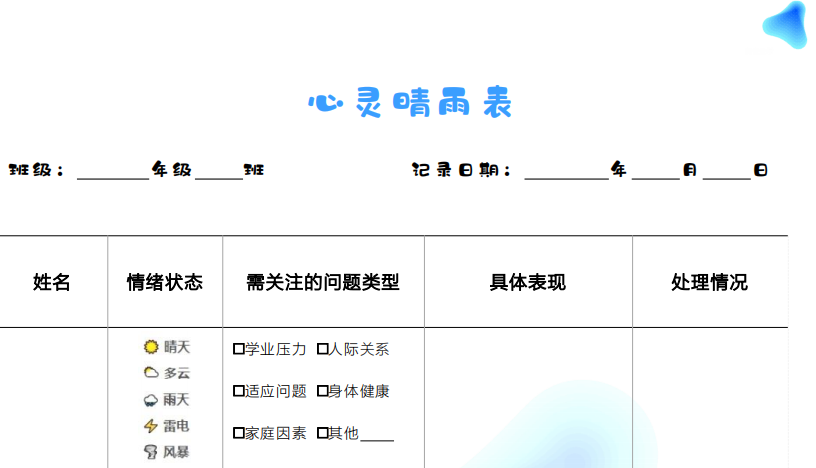Select the 心灵晴雨表 title text
Viewport: 816px width, 468px height.
pyautogui.click(x=410, y=103)
